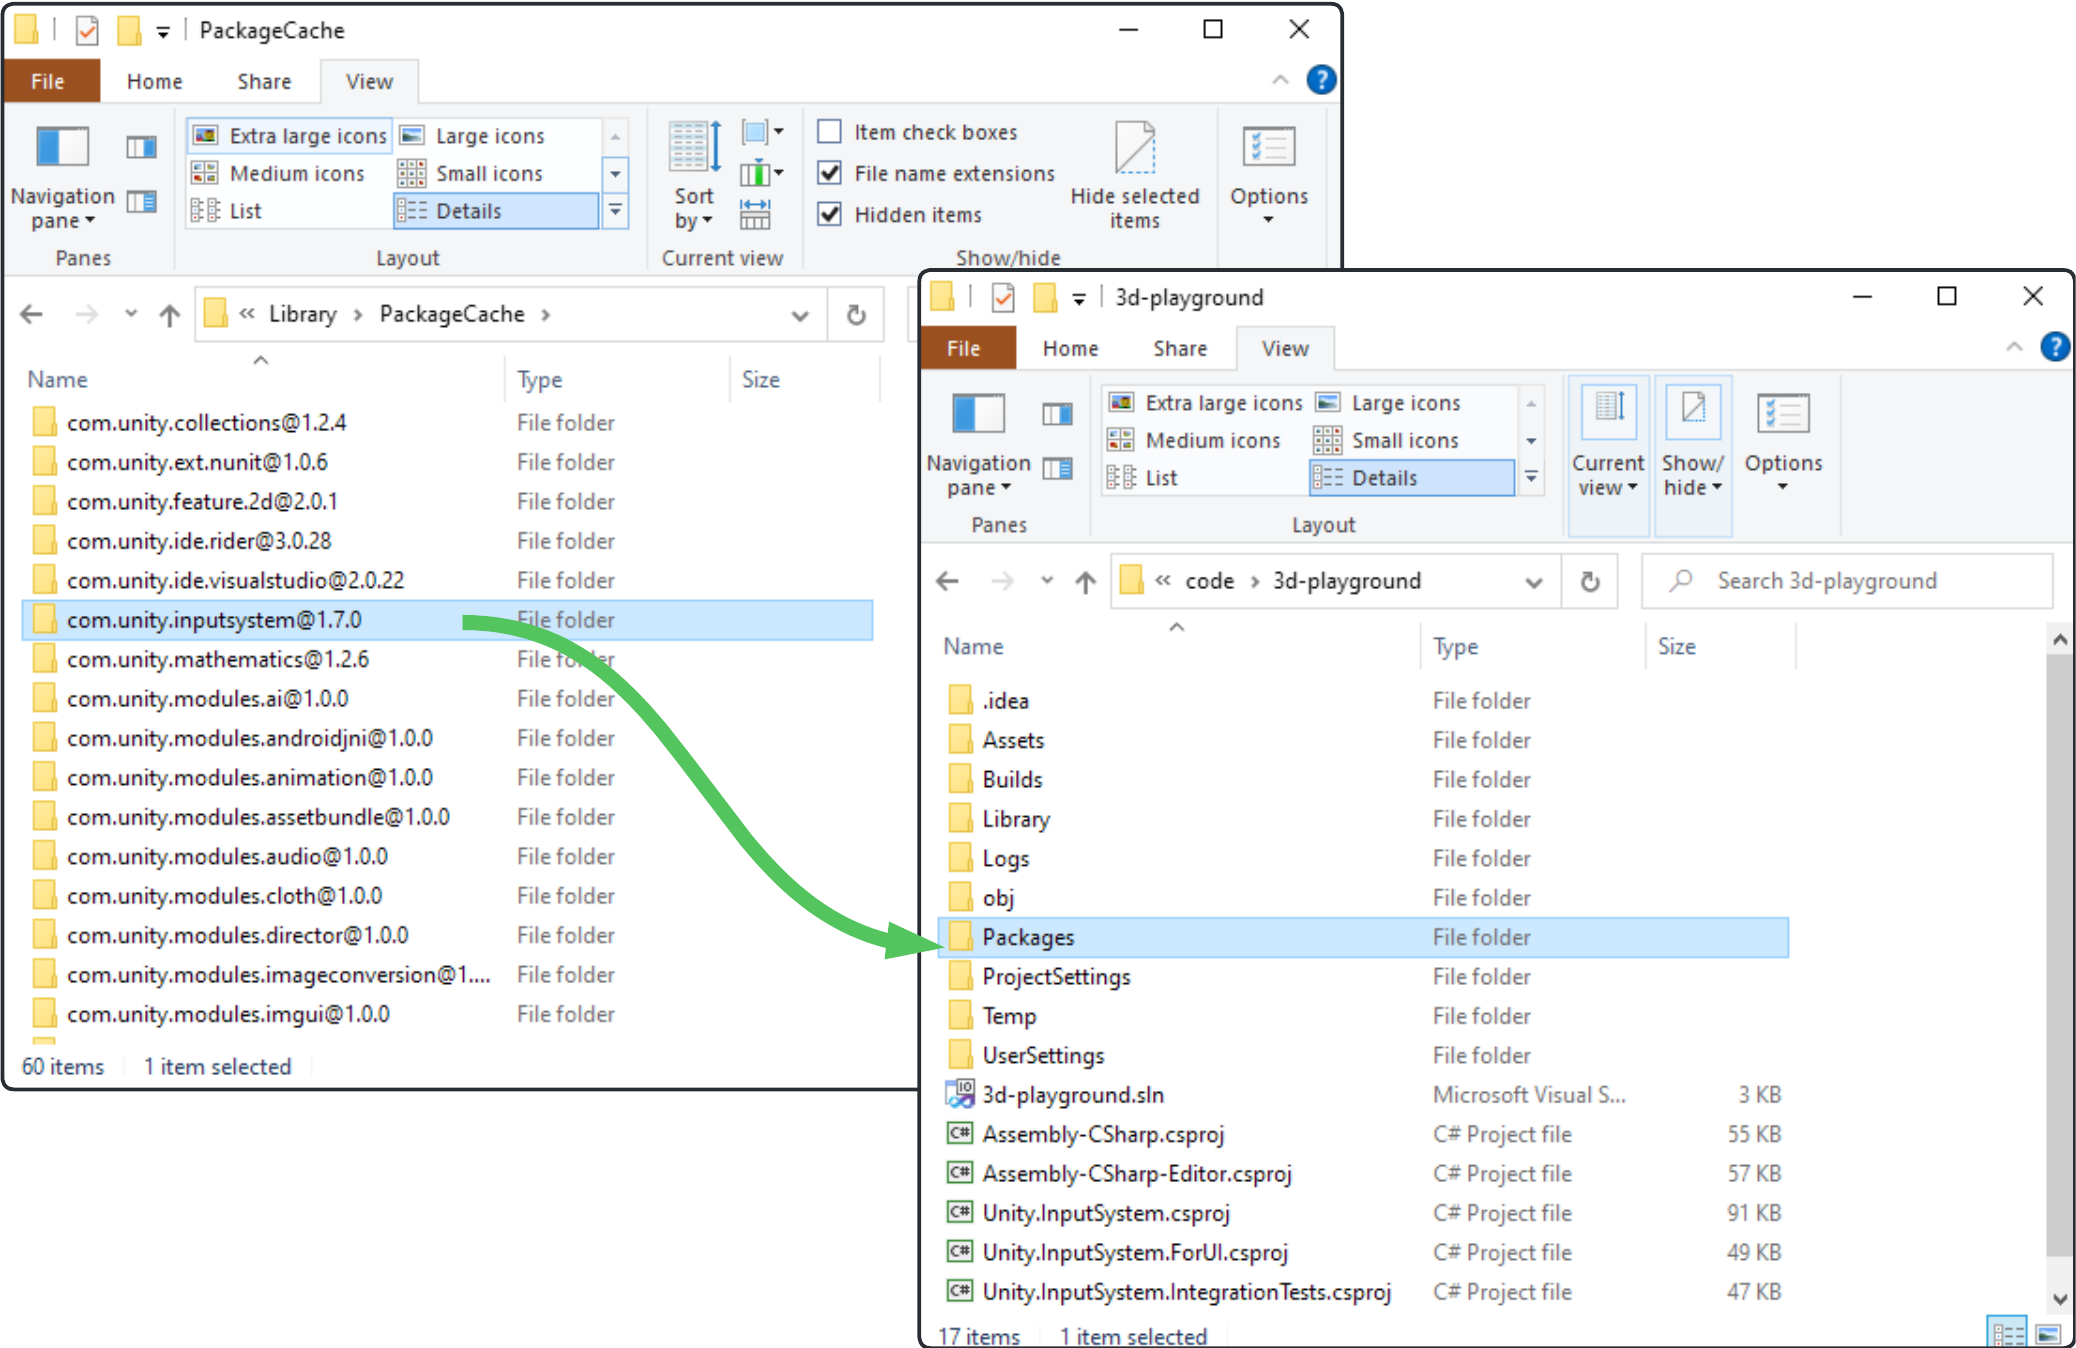The width and height of the screenshot is (2076, 1348).
Task: Switch to the Home tab in PackageCache
Action: click(154, 82)
